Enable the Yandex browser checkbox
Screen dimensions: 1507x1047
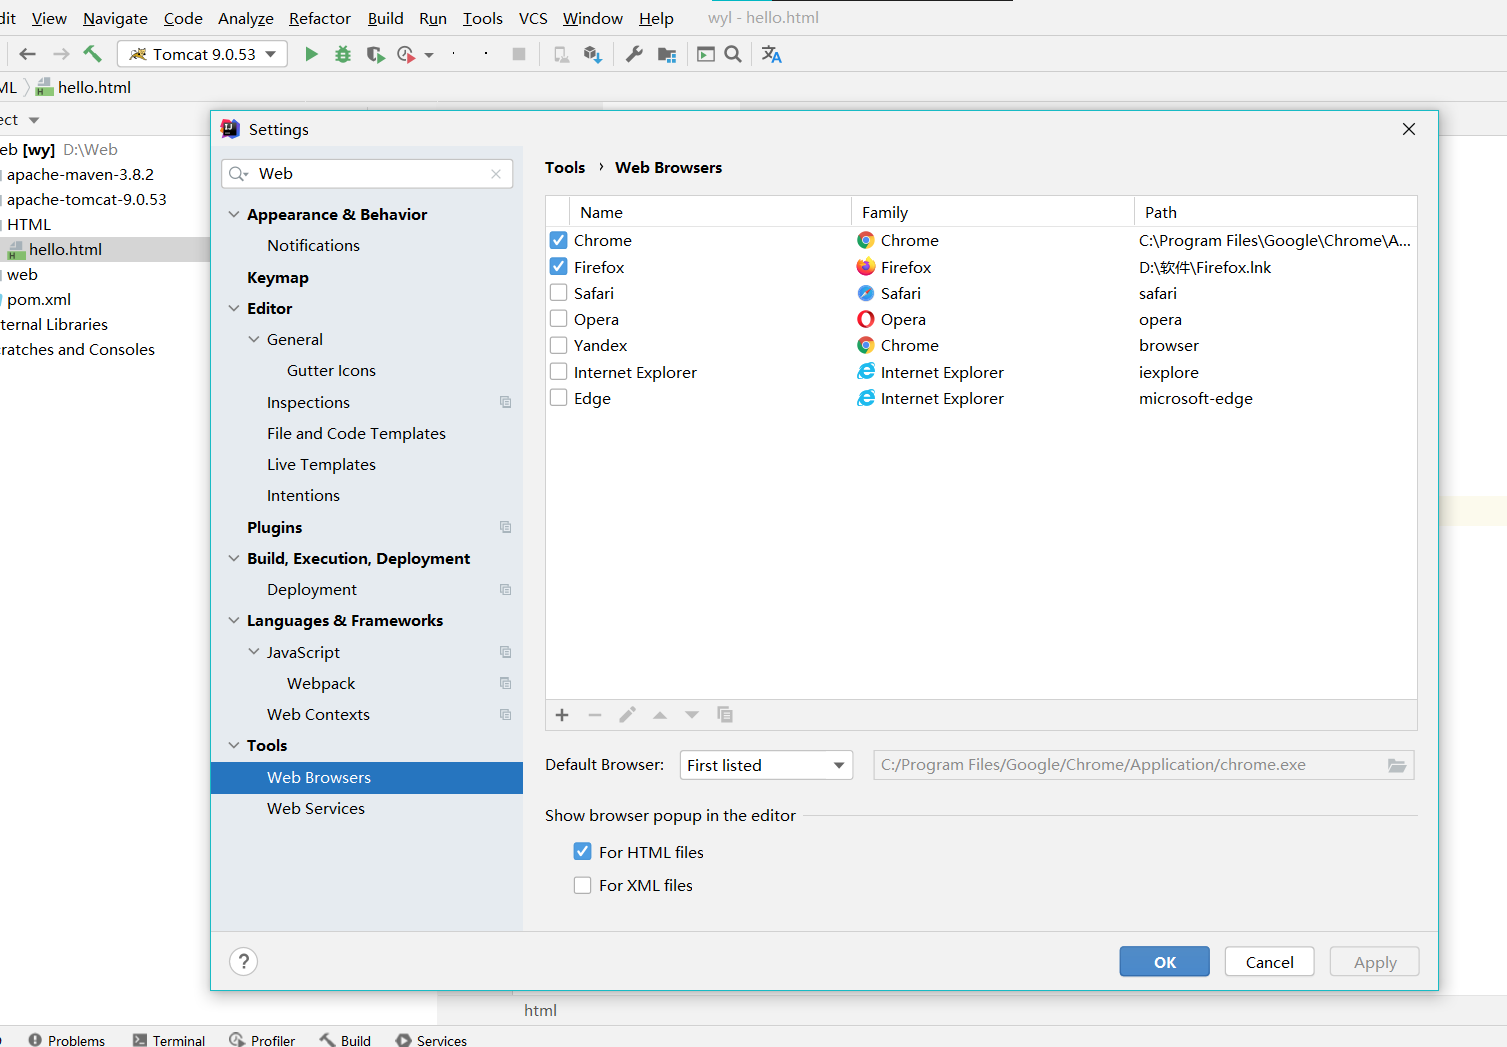559,345
